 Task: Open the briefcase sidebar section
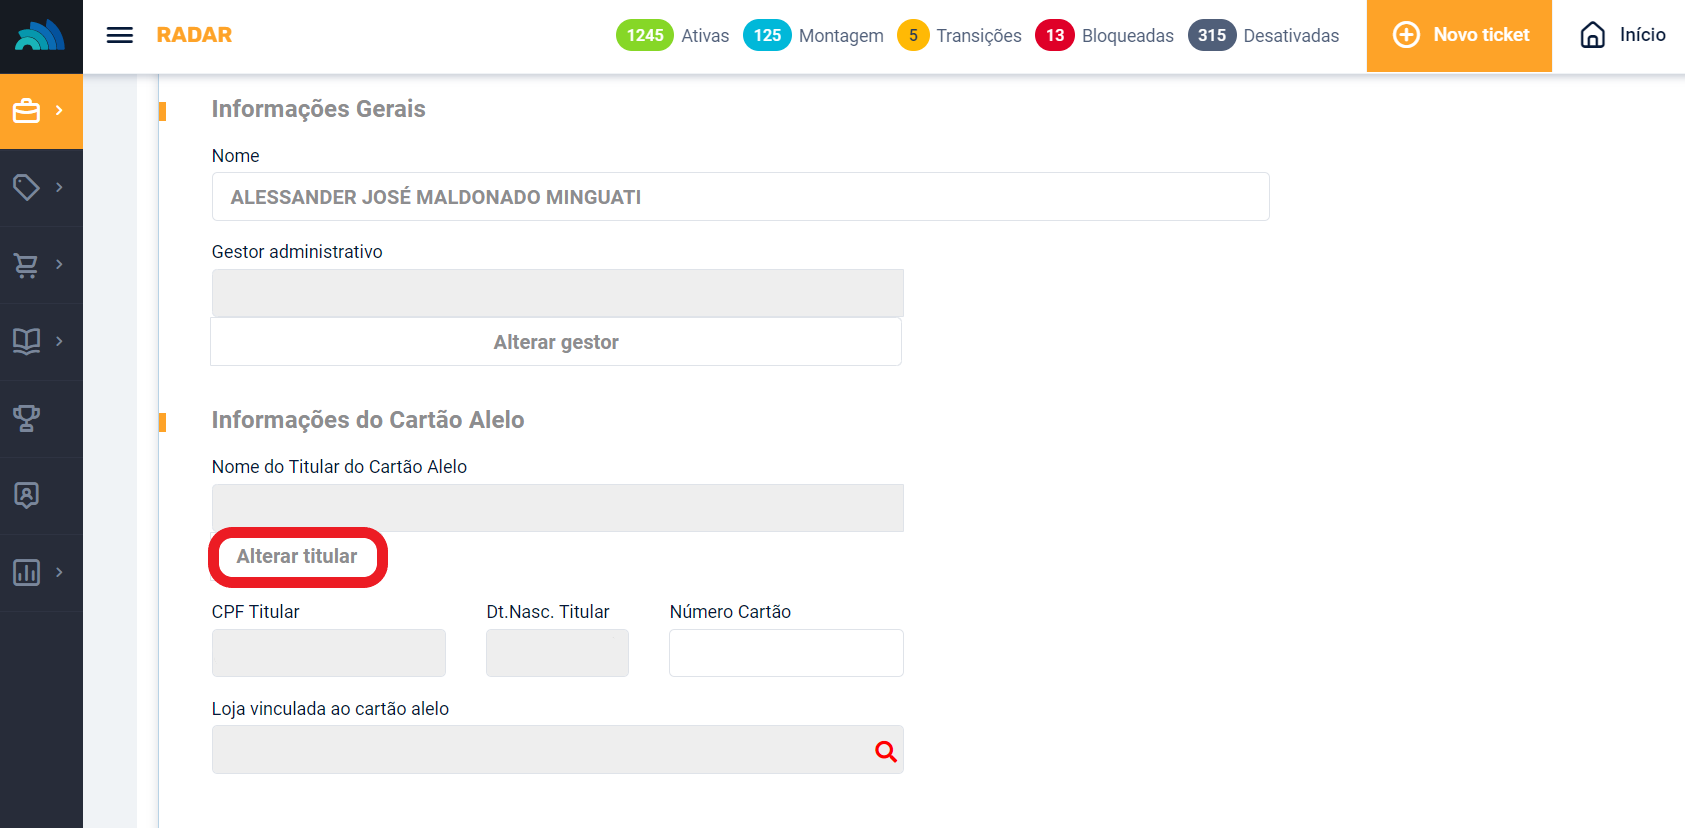click(x=27, y=111)
